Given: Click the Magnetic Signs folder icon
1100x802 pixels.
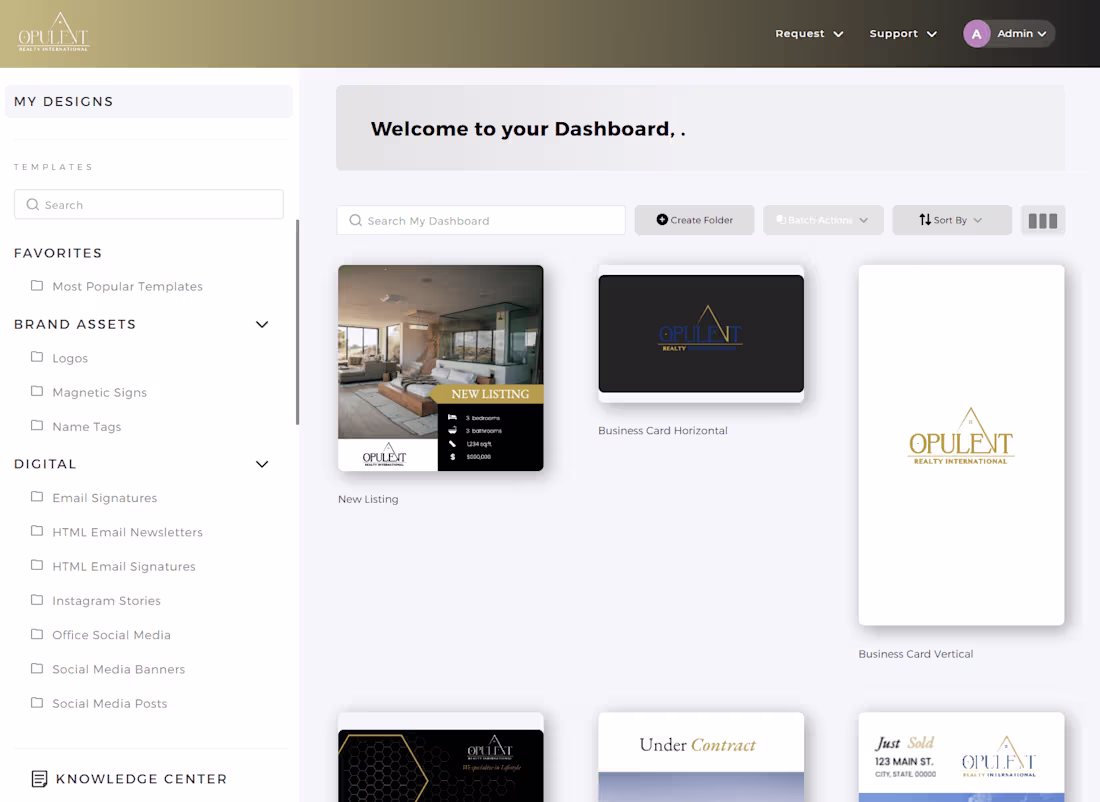Looking at the screenshot, I should pos(36,392).
